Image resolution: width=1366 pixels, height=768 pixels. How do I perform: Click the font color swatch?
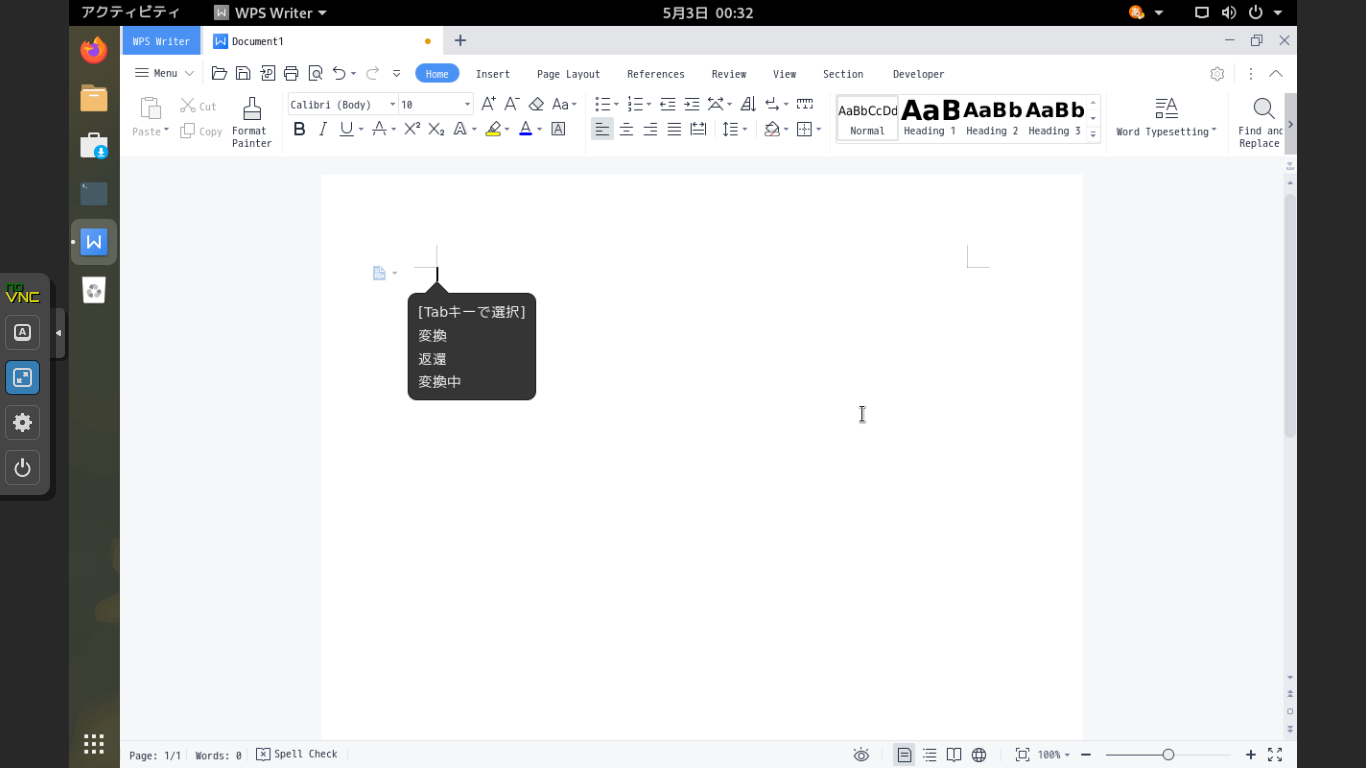(x=525, y=129)
